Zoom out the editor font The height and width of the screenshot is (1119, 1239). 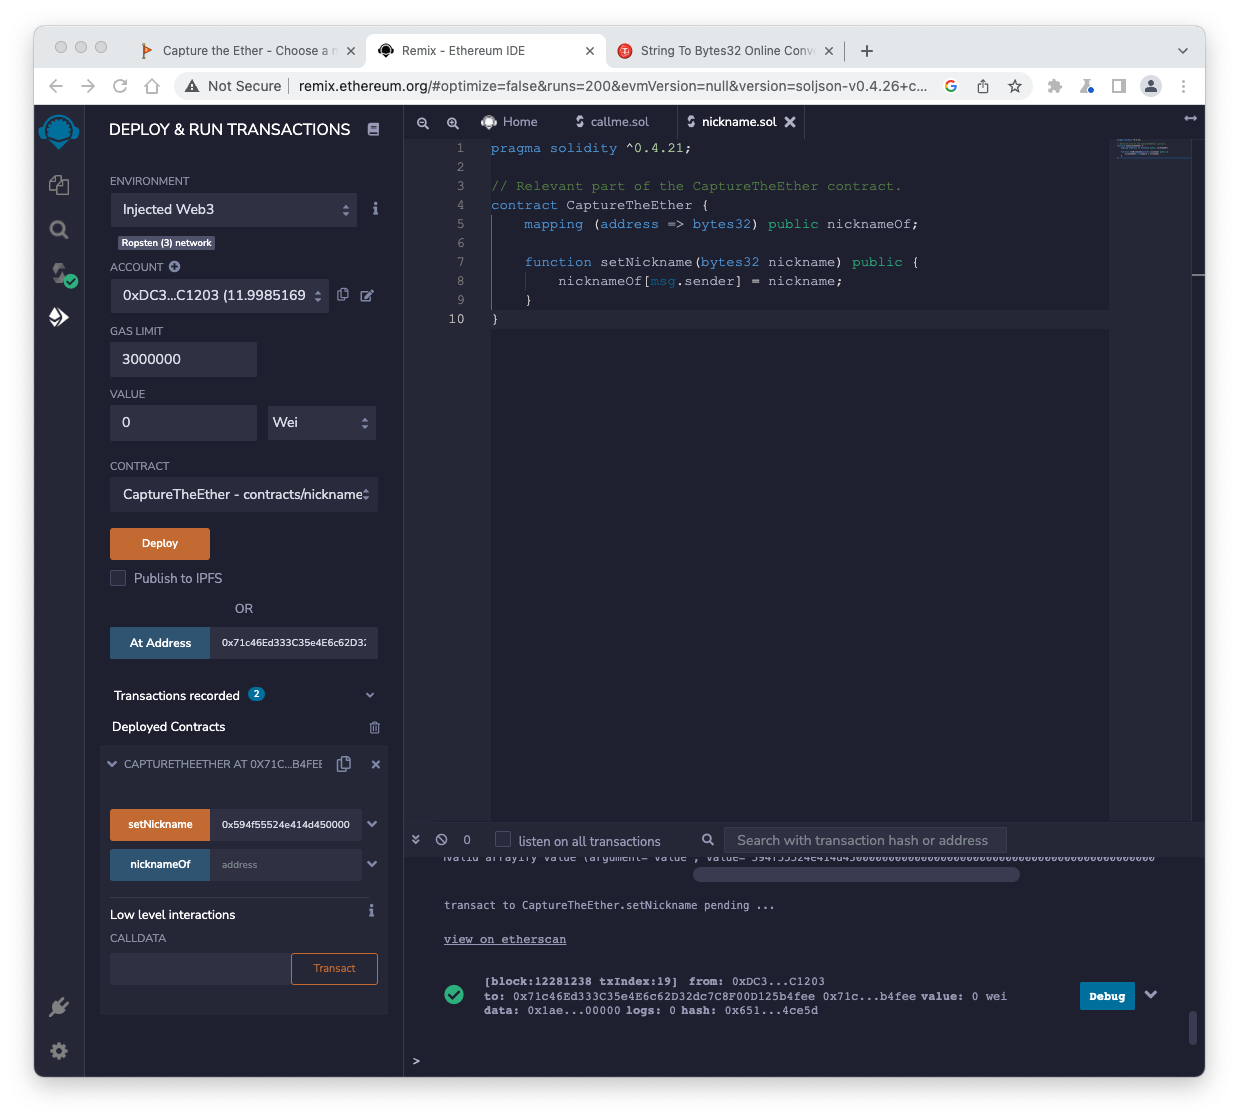[x=423, y=122]
